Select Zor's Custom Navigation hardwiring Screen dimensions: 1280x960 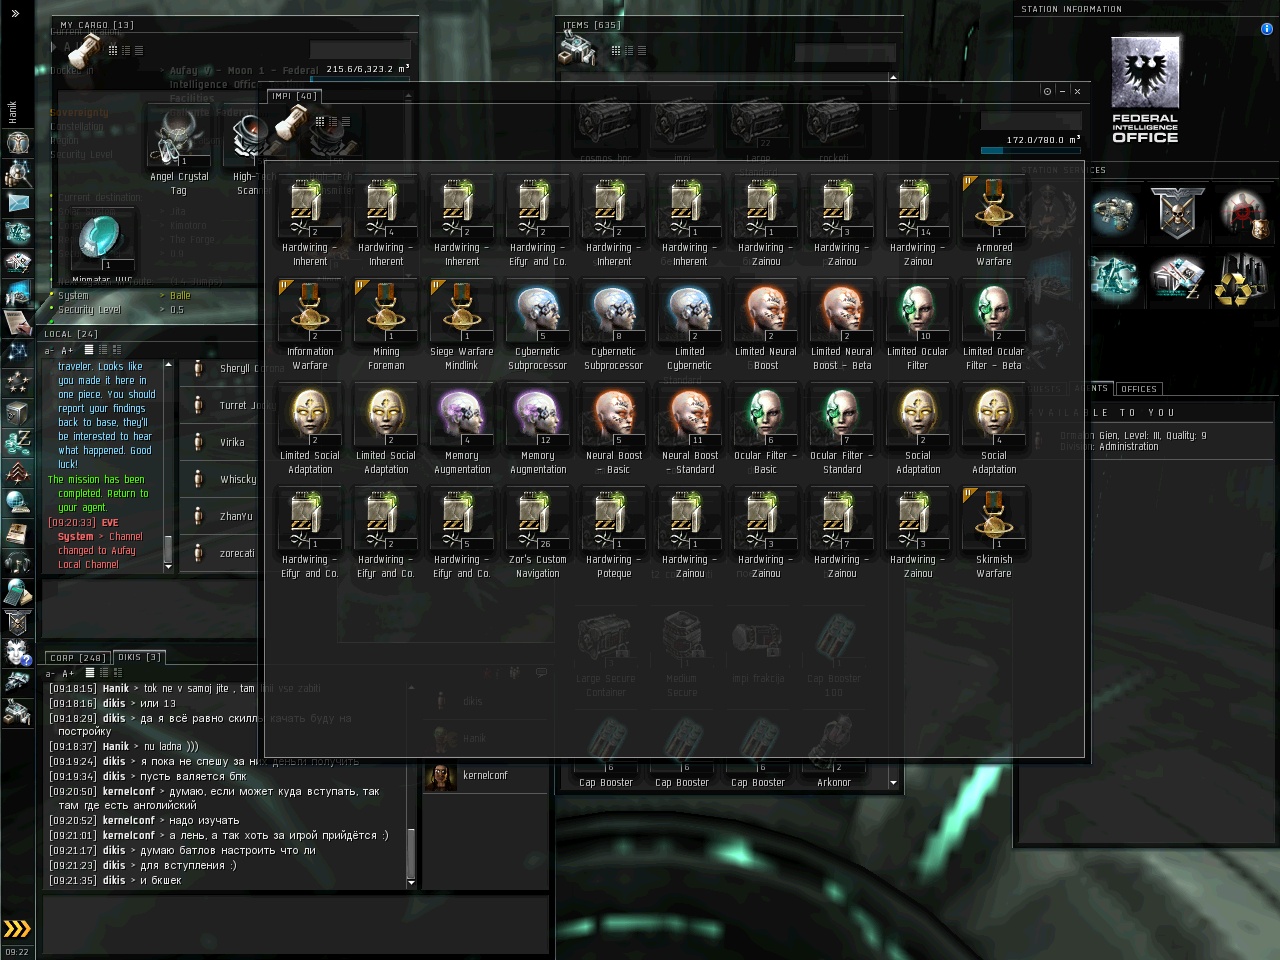point(538,535)
